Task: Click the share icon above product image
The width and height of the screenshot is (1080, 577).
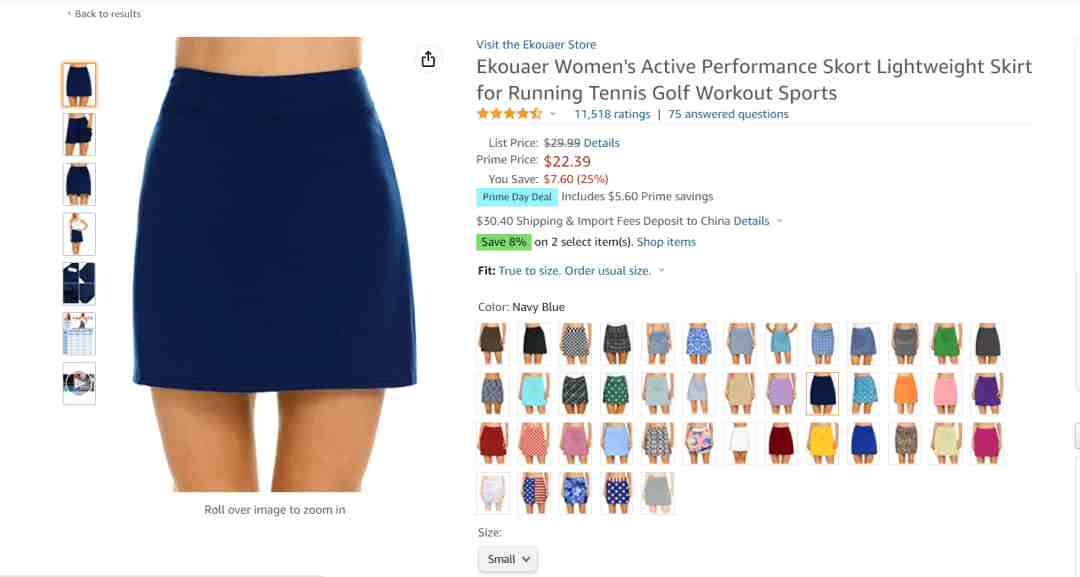Action: point(428,59)
